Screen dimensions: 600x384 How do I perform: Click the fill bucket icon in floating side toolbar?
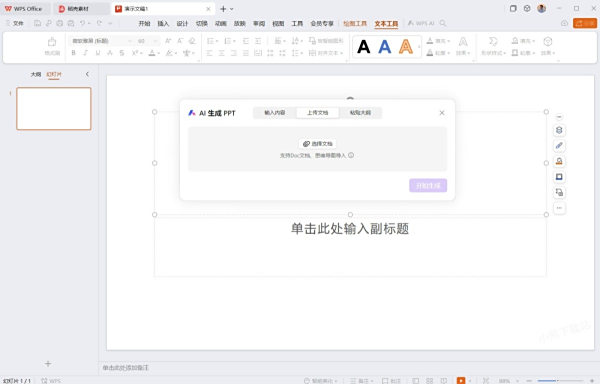click(559, 161)
